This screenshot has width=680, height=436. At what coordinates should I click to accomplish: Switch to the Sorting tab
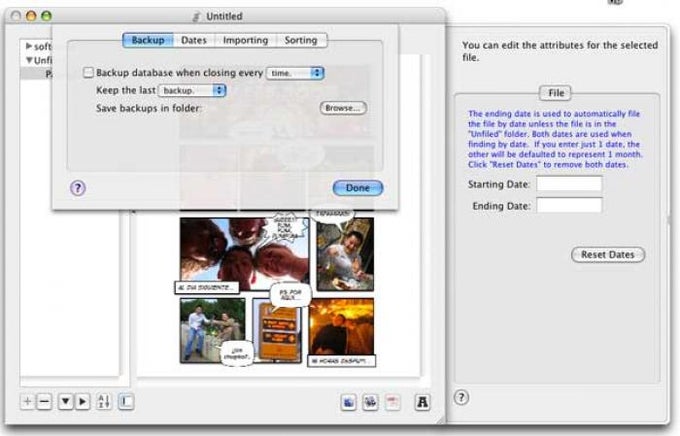[x=301, y=40]
